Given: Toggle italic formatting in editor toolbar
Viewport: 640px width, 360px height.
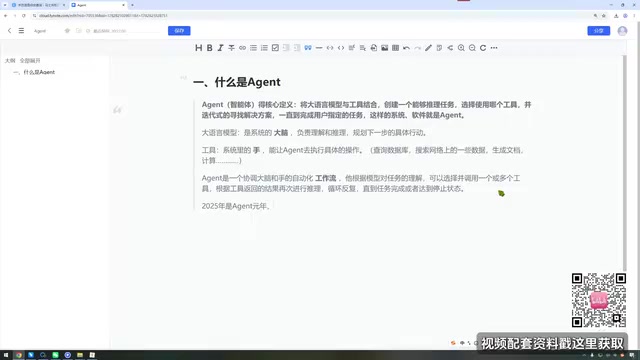Looking at the screenshot, I should coord(220,48).
